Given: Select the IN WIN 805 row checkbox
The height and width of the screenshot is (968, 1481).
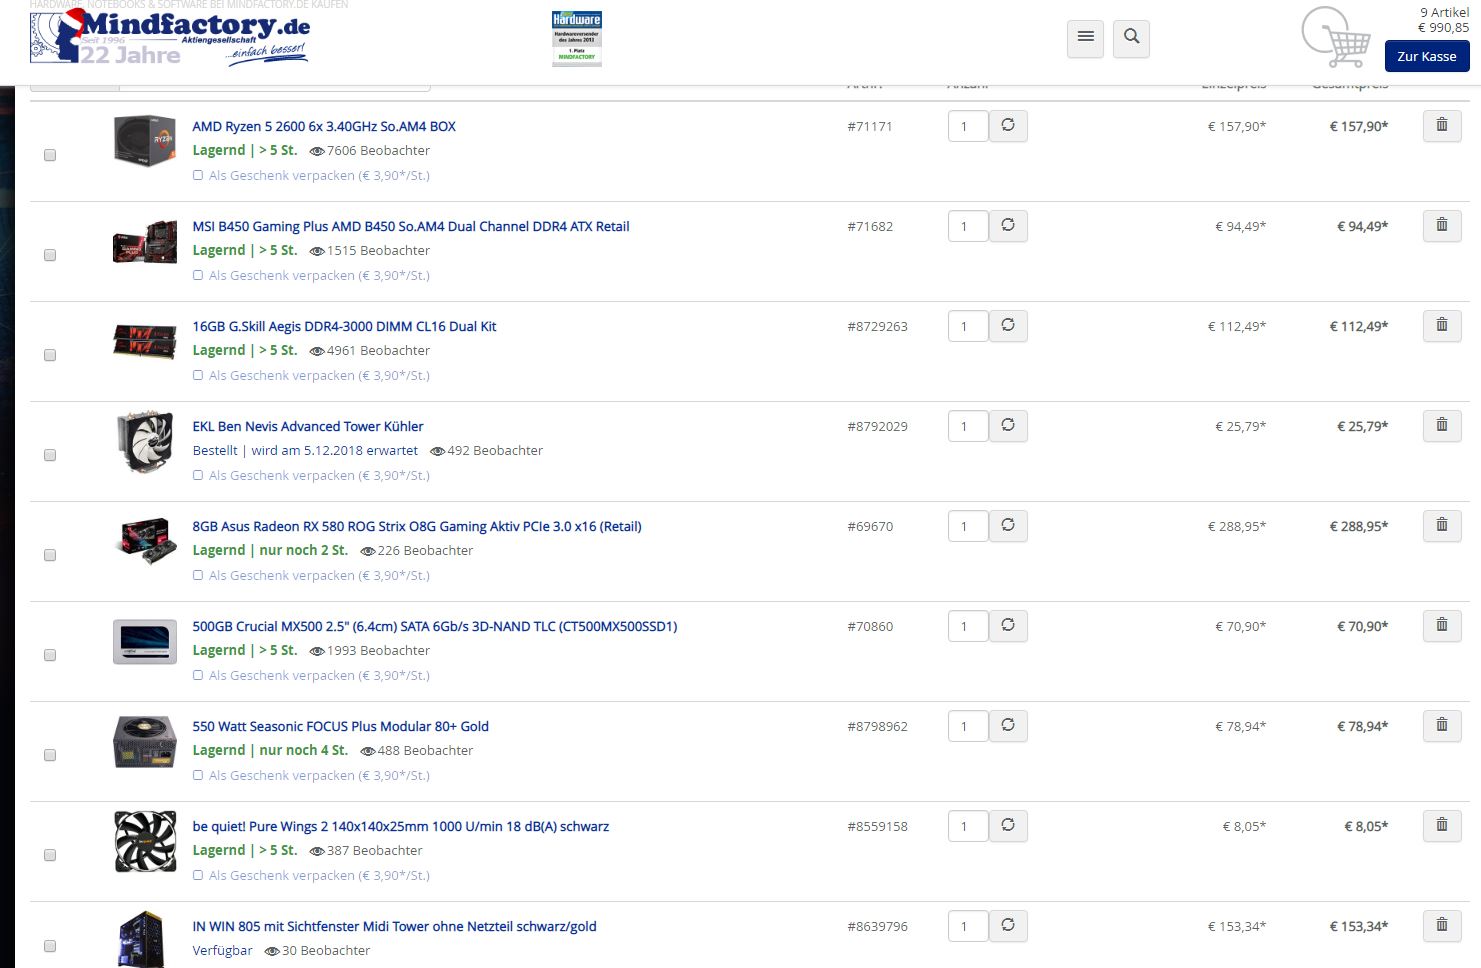Looking at the screenshot, I should (x=50, y=946).
